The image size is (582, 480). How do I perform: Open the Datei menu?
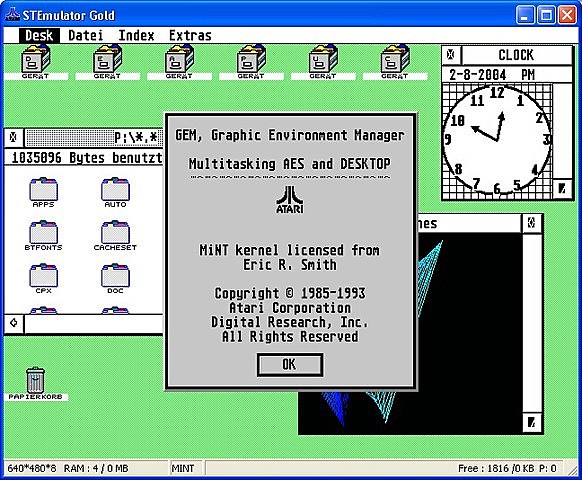85,36
